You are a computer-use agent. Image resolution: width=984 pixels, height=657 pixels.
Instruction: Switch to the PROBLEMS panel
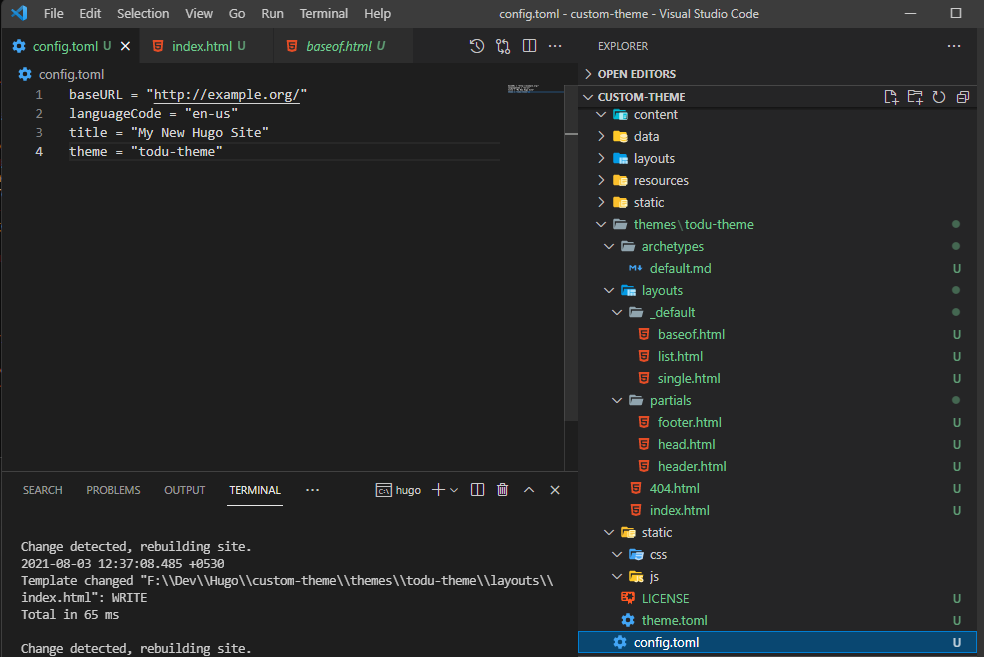click(113, 489)
